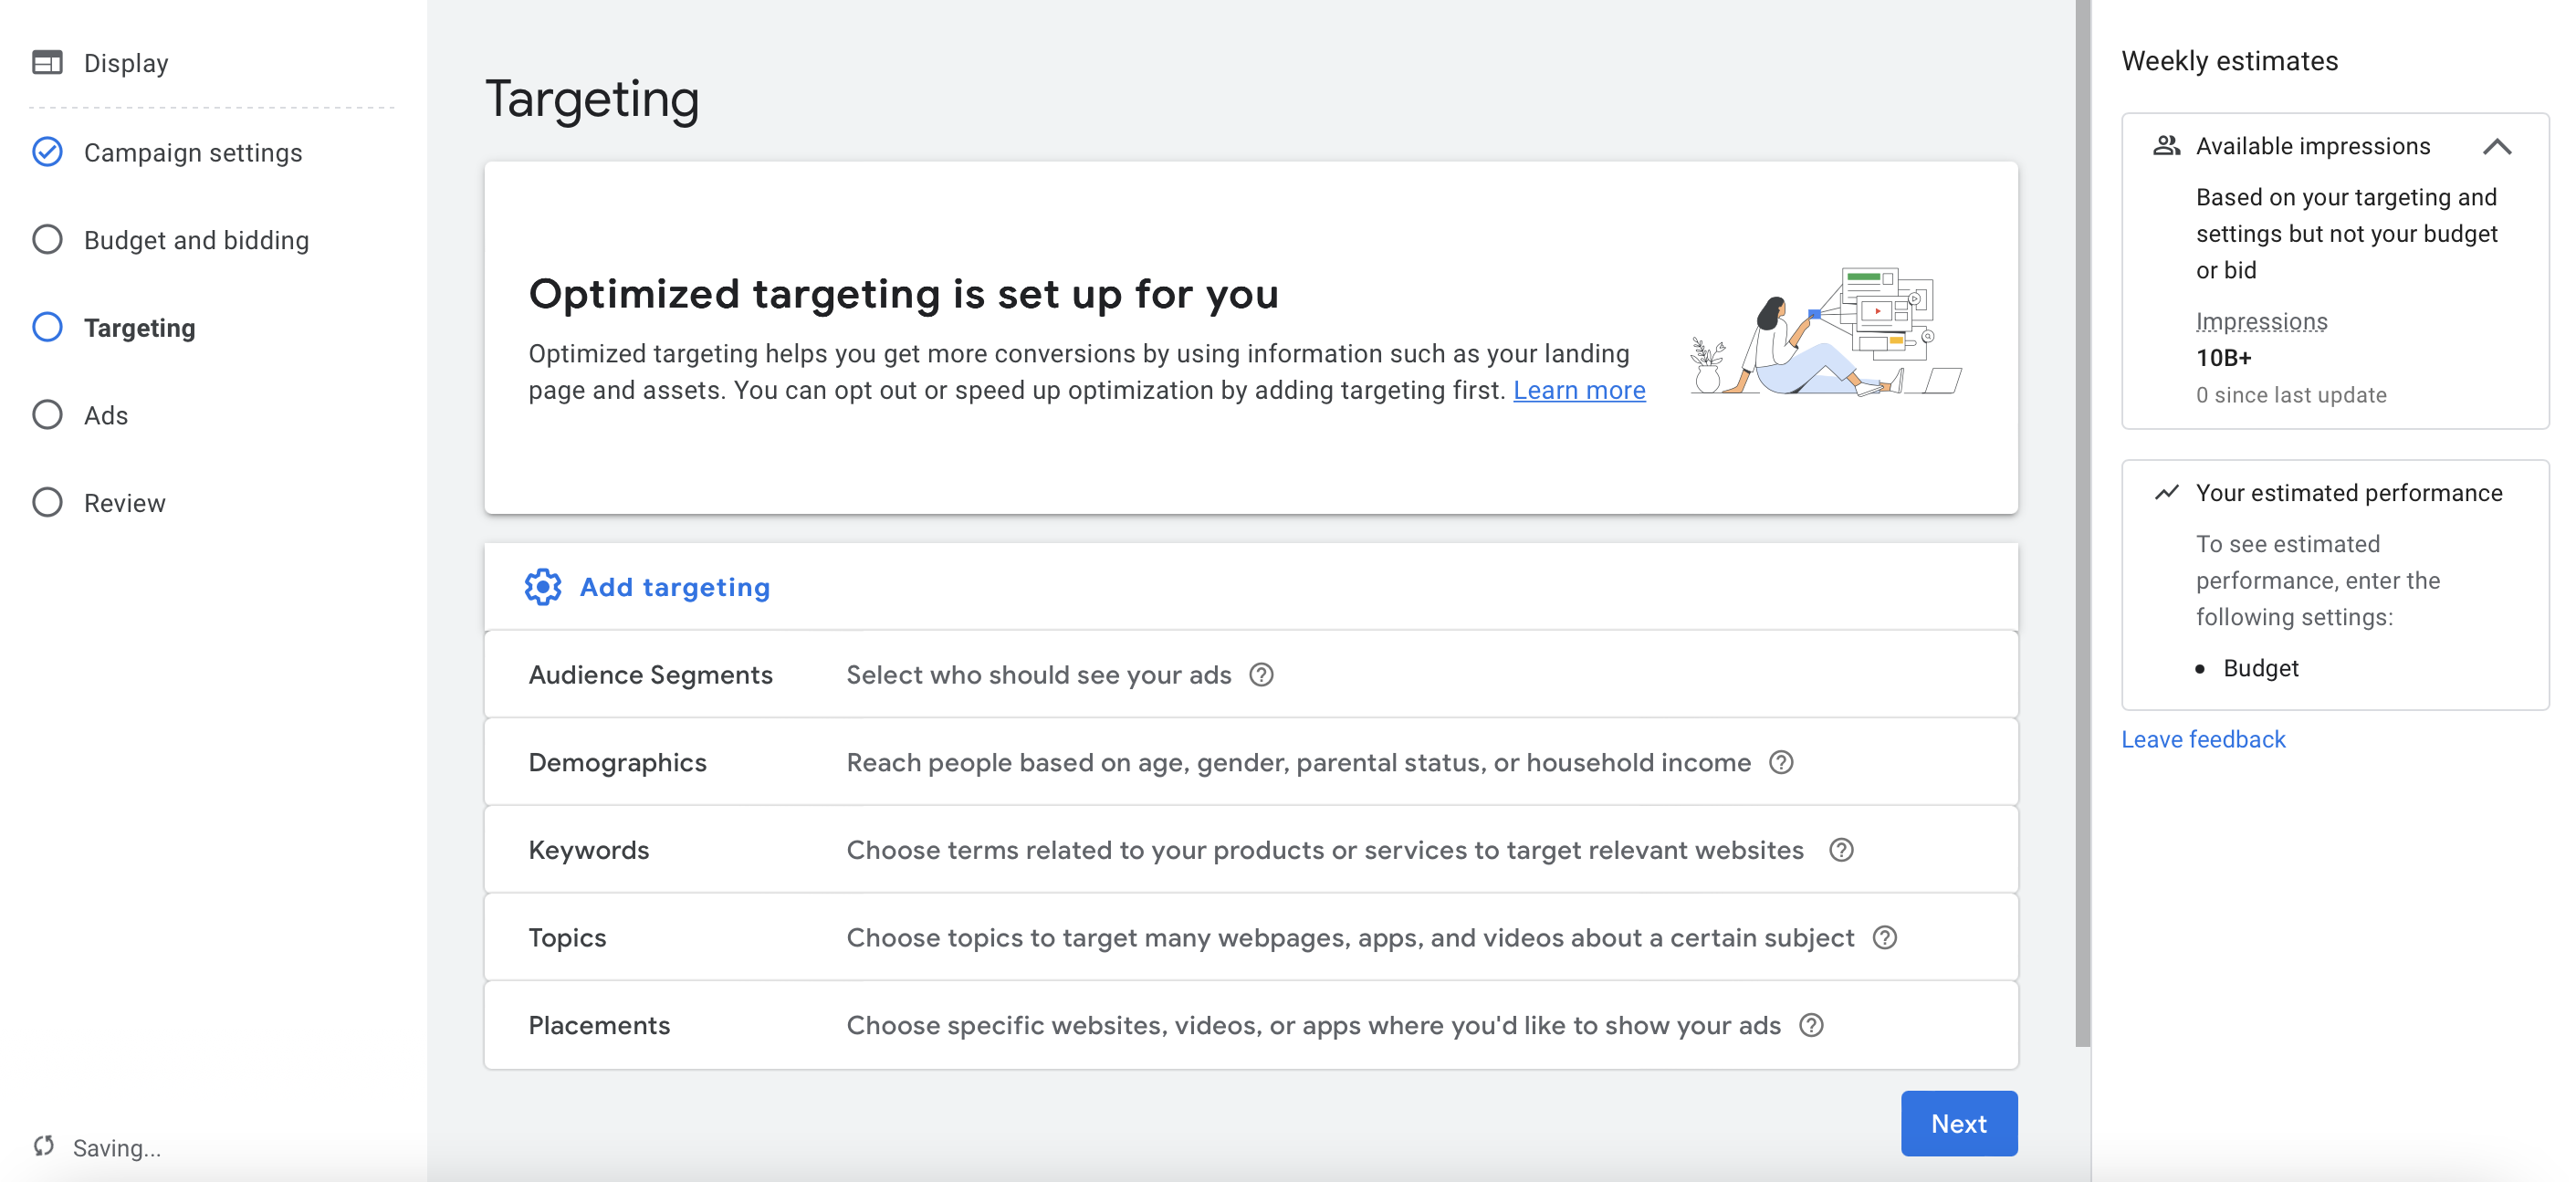Click the Leave feedback link
This screenshot has width=2576, height=1182.
pos(2203,739)
